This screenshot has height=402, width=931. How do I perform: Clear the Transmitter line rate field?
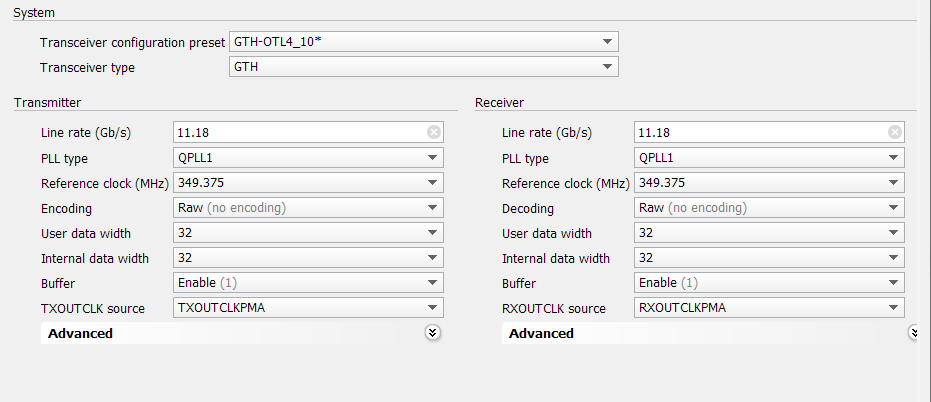click(x=433, y=132)
